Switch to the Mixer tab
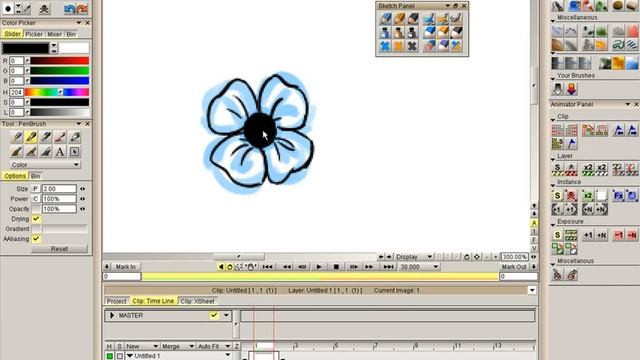Image resolution: width=640 pixels, height=360 pixels. pyautogui.click(x=54, y=34)
